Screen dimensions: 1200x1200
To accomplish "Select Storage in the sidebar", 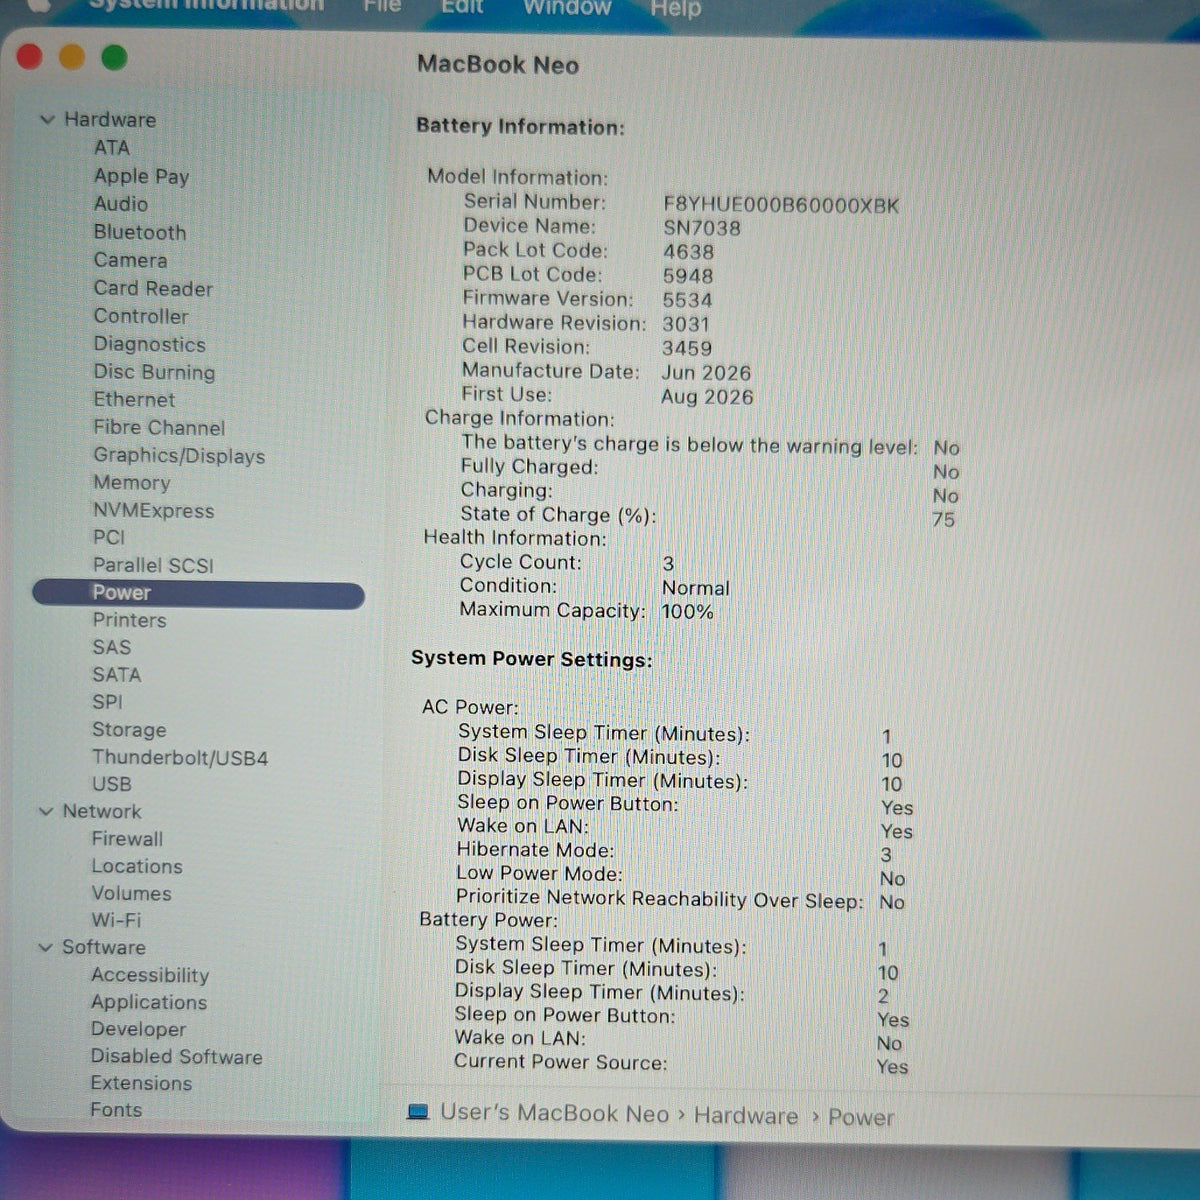I will (129, 730).
